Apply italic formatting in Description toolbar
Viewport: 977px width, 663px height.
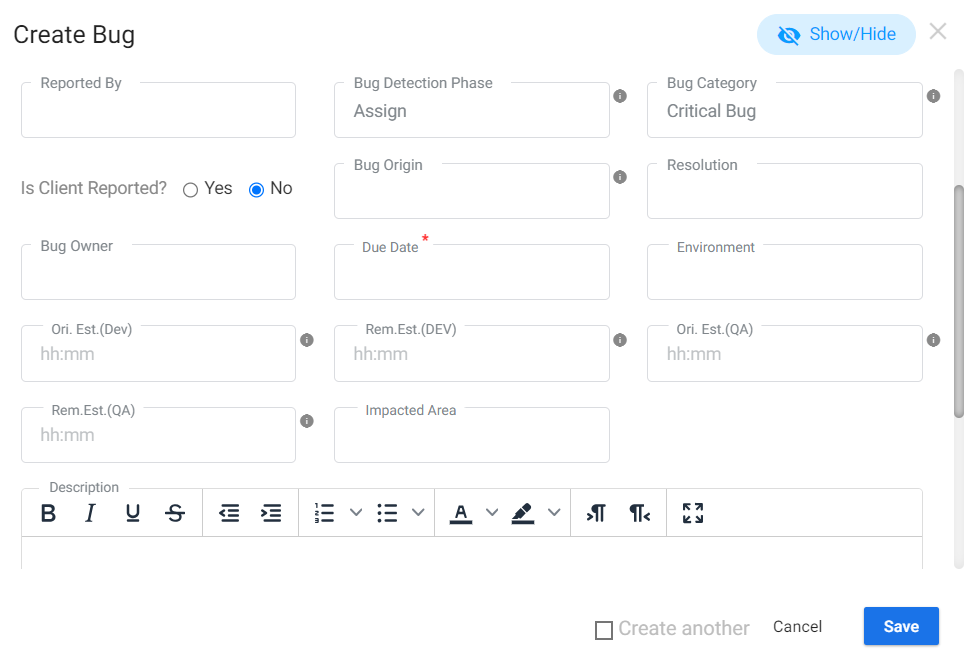coord(90,513)
